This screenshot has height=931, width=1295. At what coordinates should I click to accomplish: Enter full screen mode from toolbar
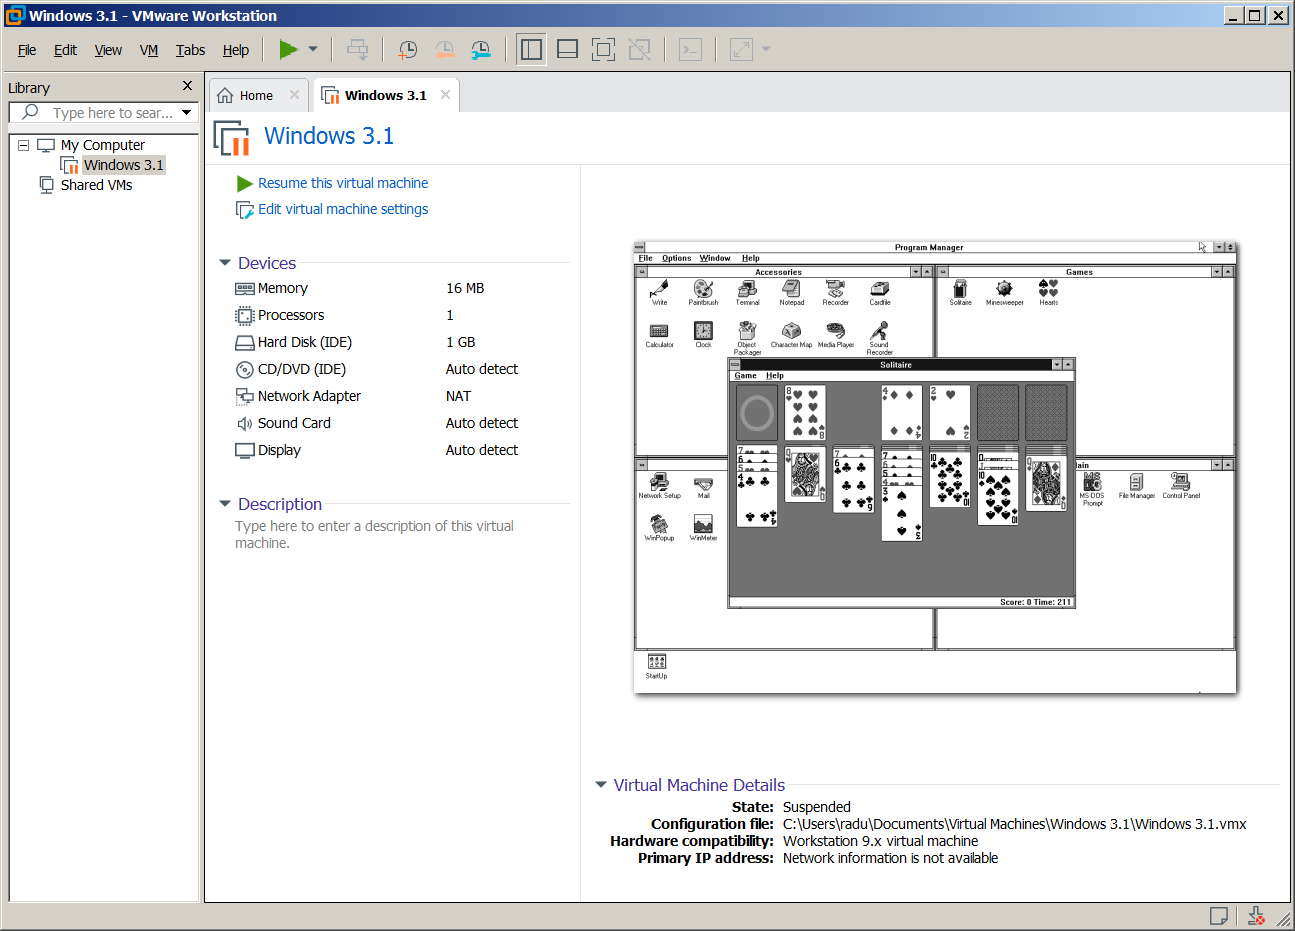pos(603,49)
